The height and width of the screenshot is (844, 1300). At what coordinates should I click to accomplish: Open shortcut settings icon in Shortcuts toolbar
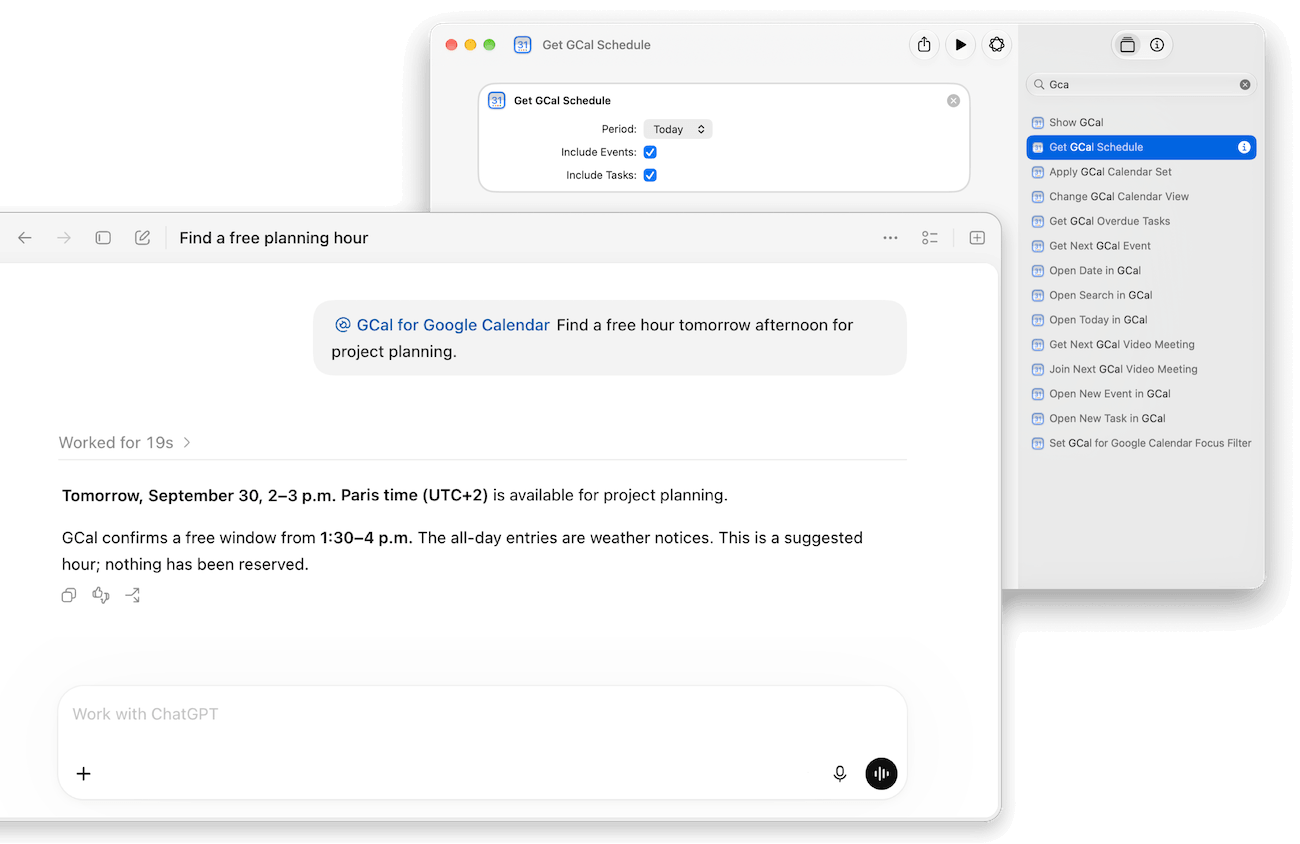997,45
